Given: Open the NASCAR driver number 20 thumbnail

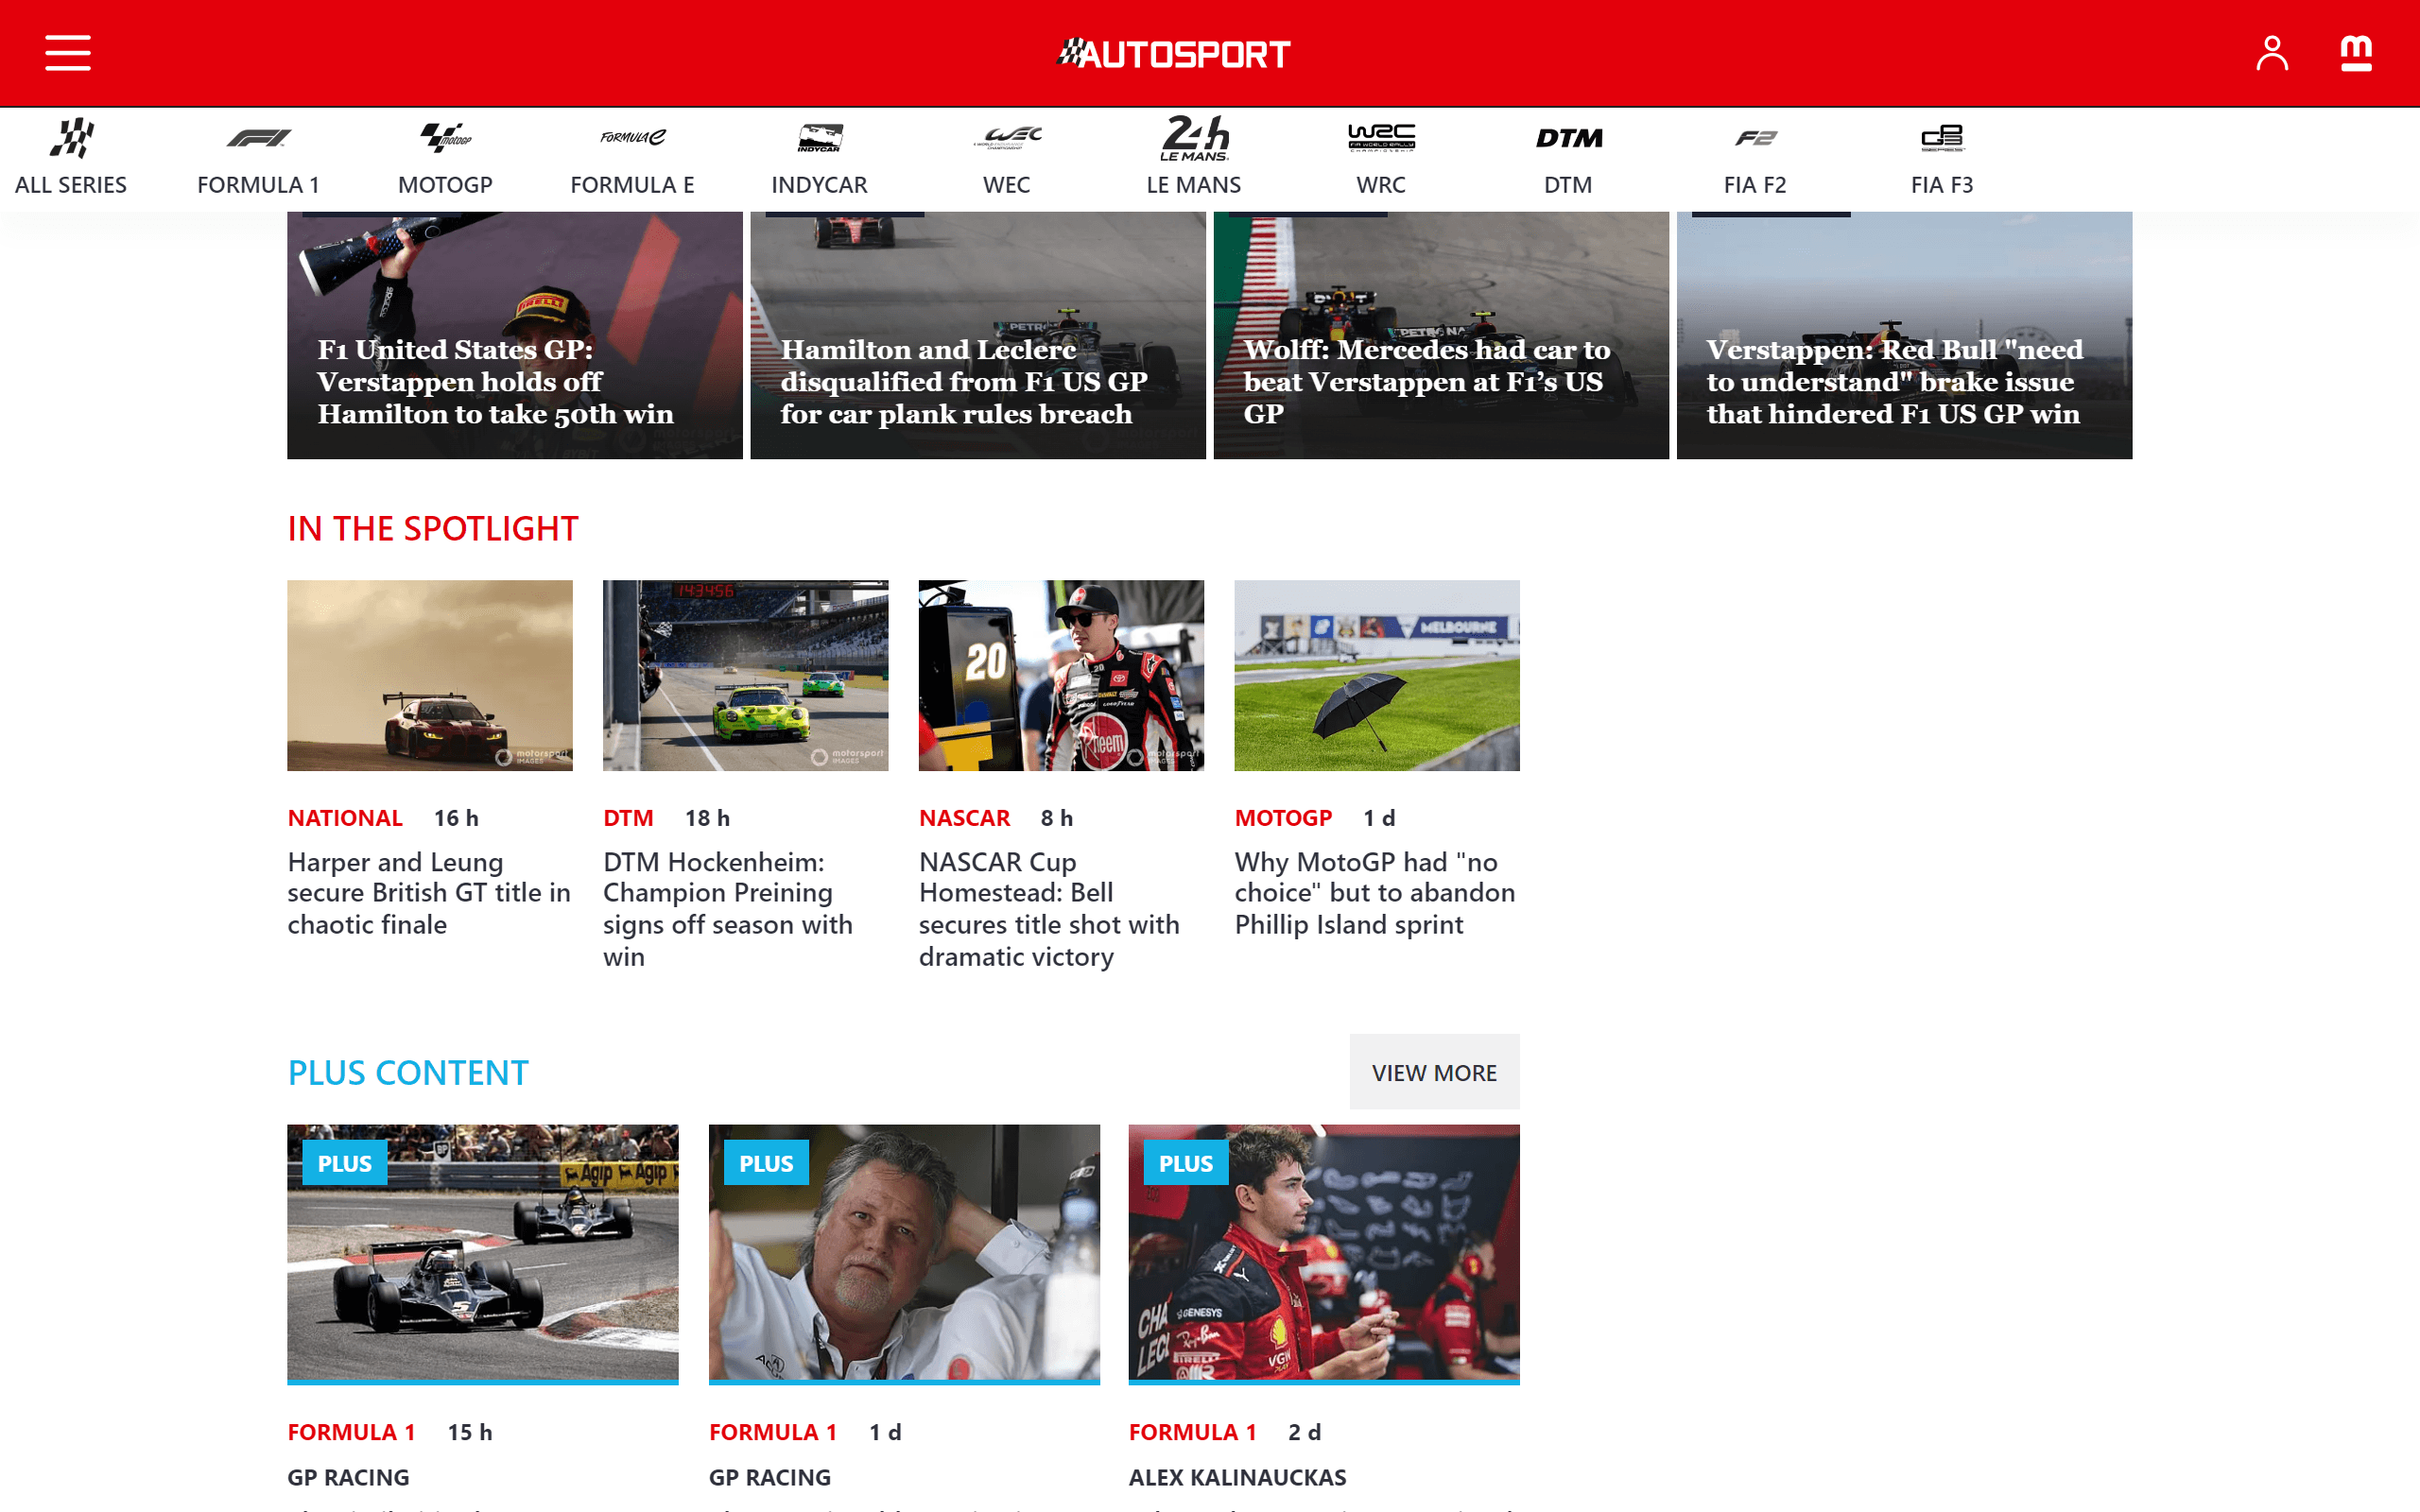Looking at the screenshot, I should (x=1061, y=675).
